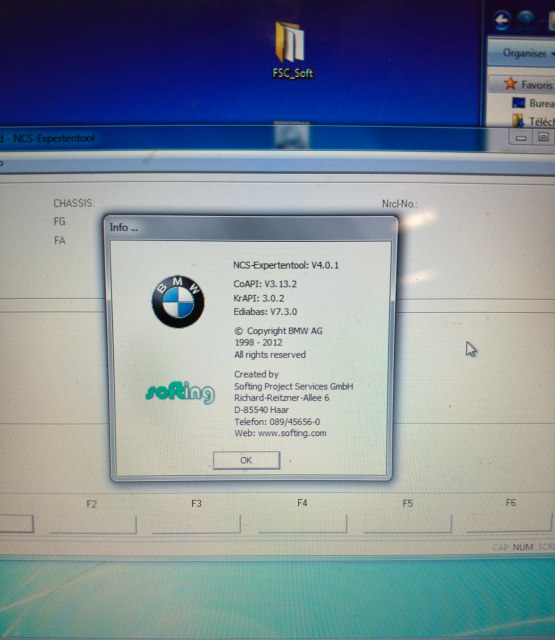Click the F3 function button
This screenshot has height=640, width=555.
click(196, 524)
